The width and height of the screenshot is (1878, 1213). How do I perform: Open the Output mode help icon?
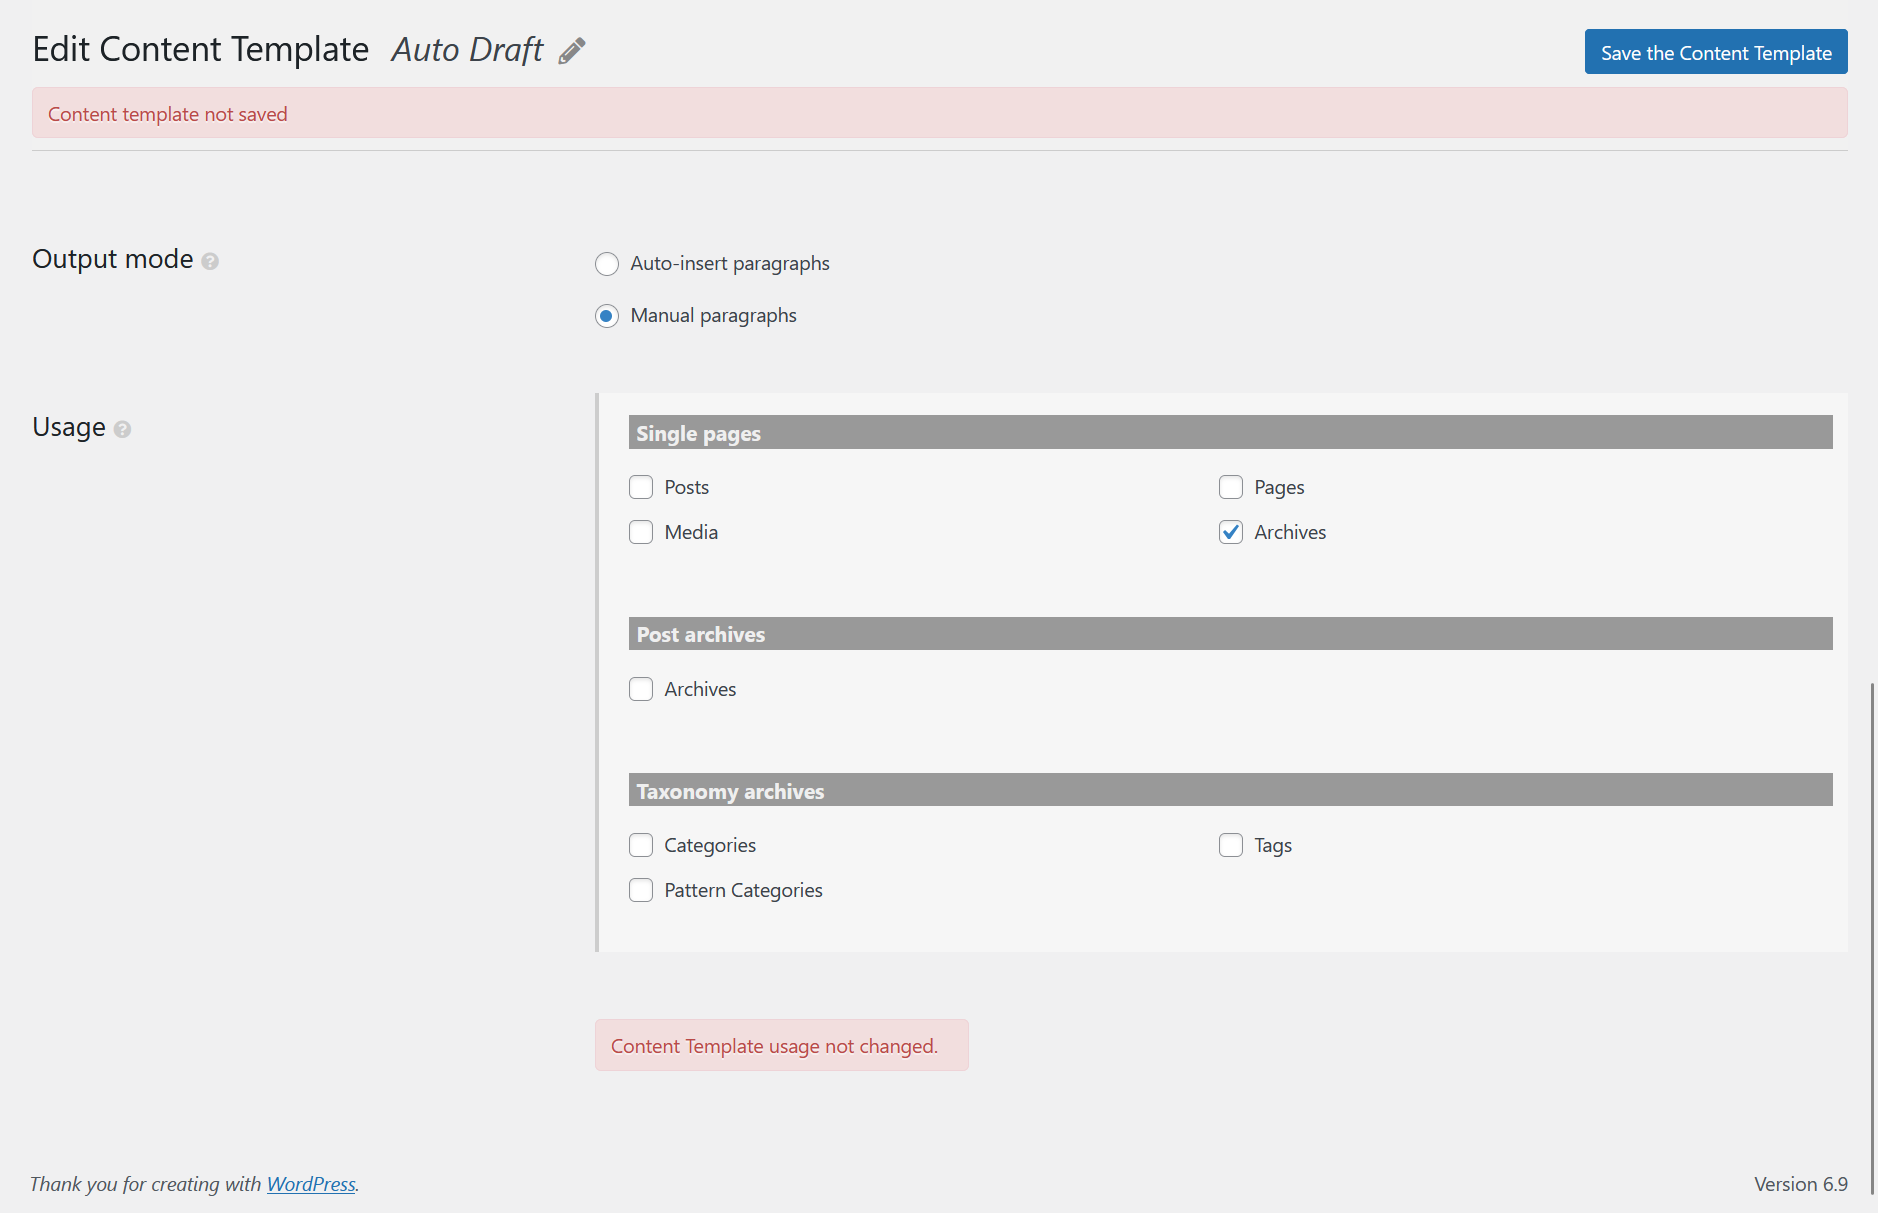210,261
